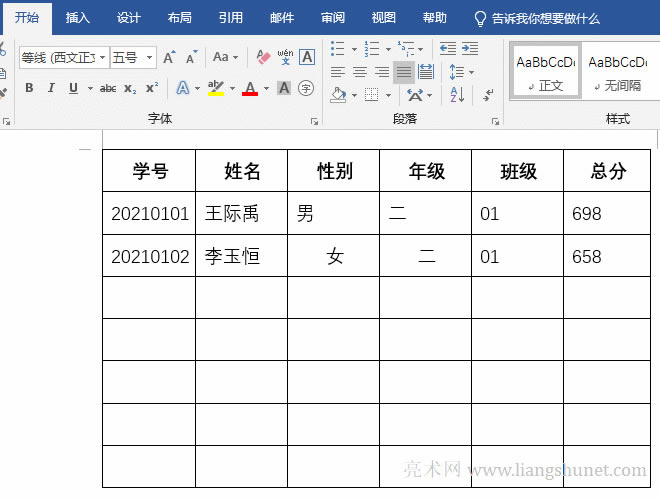Viewport: 660px width, 500px height.
Task: Apply strikethrough (abc) formatting
Action: 108,88
